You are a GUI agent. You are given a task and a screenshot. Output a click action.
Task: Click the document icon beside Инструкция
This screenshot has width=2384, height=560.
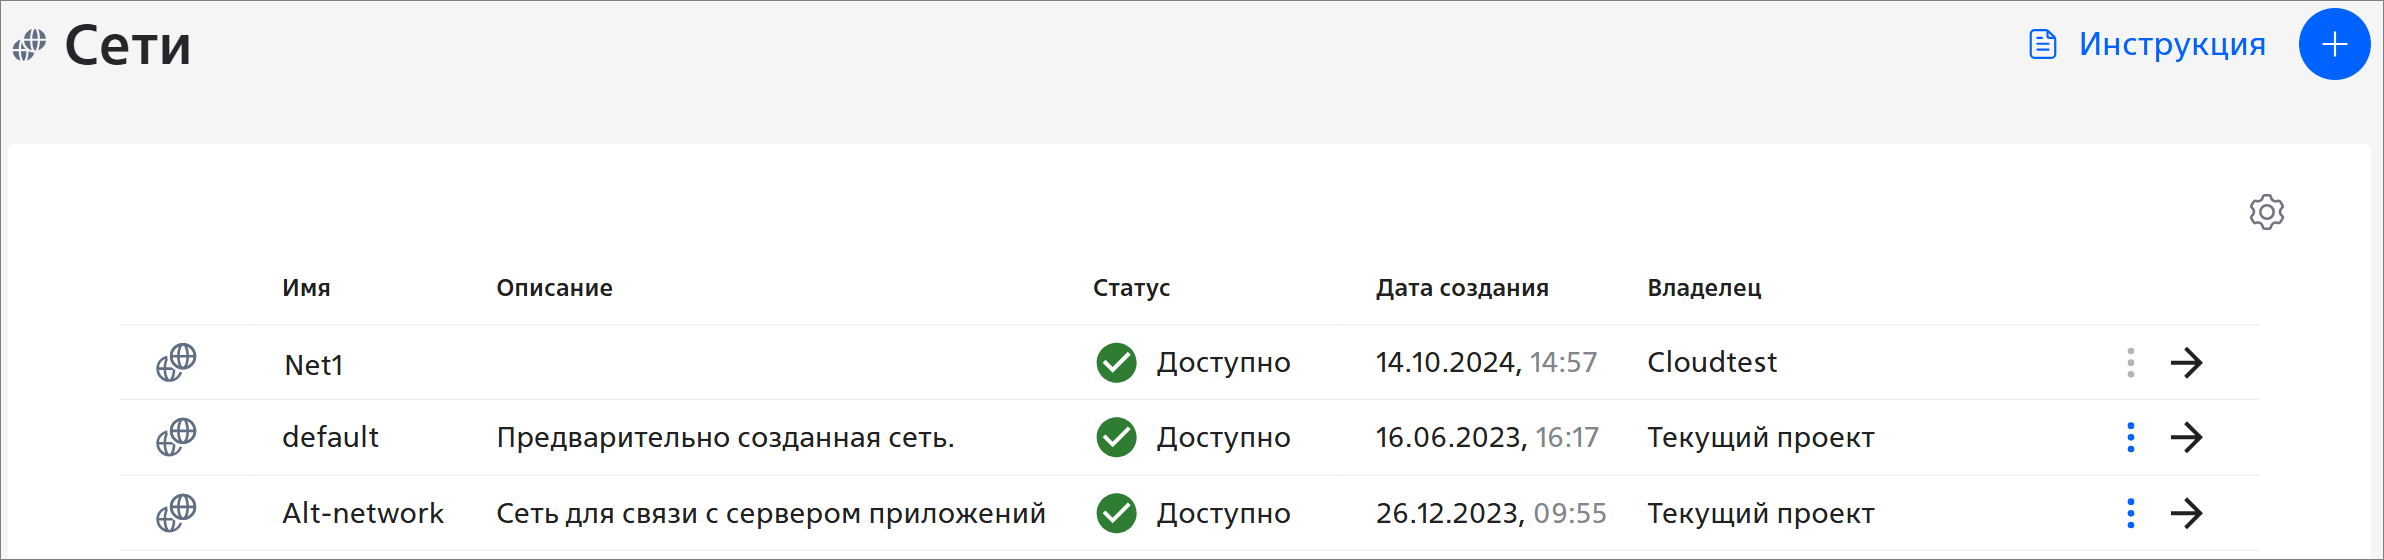2043,44
